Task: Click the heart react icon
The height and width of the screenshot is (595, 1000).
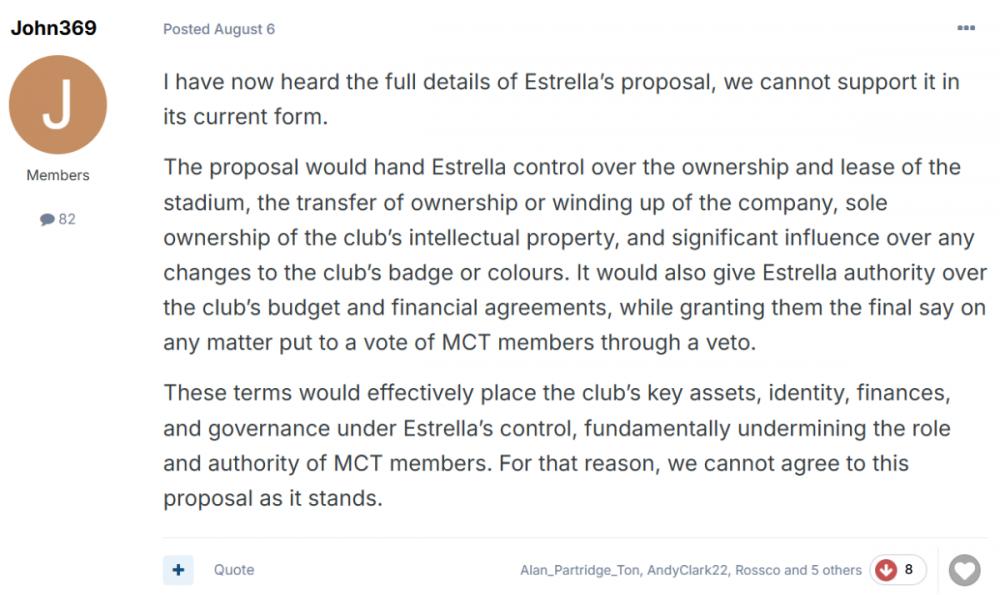Action: point(964,569)
